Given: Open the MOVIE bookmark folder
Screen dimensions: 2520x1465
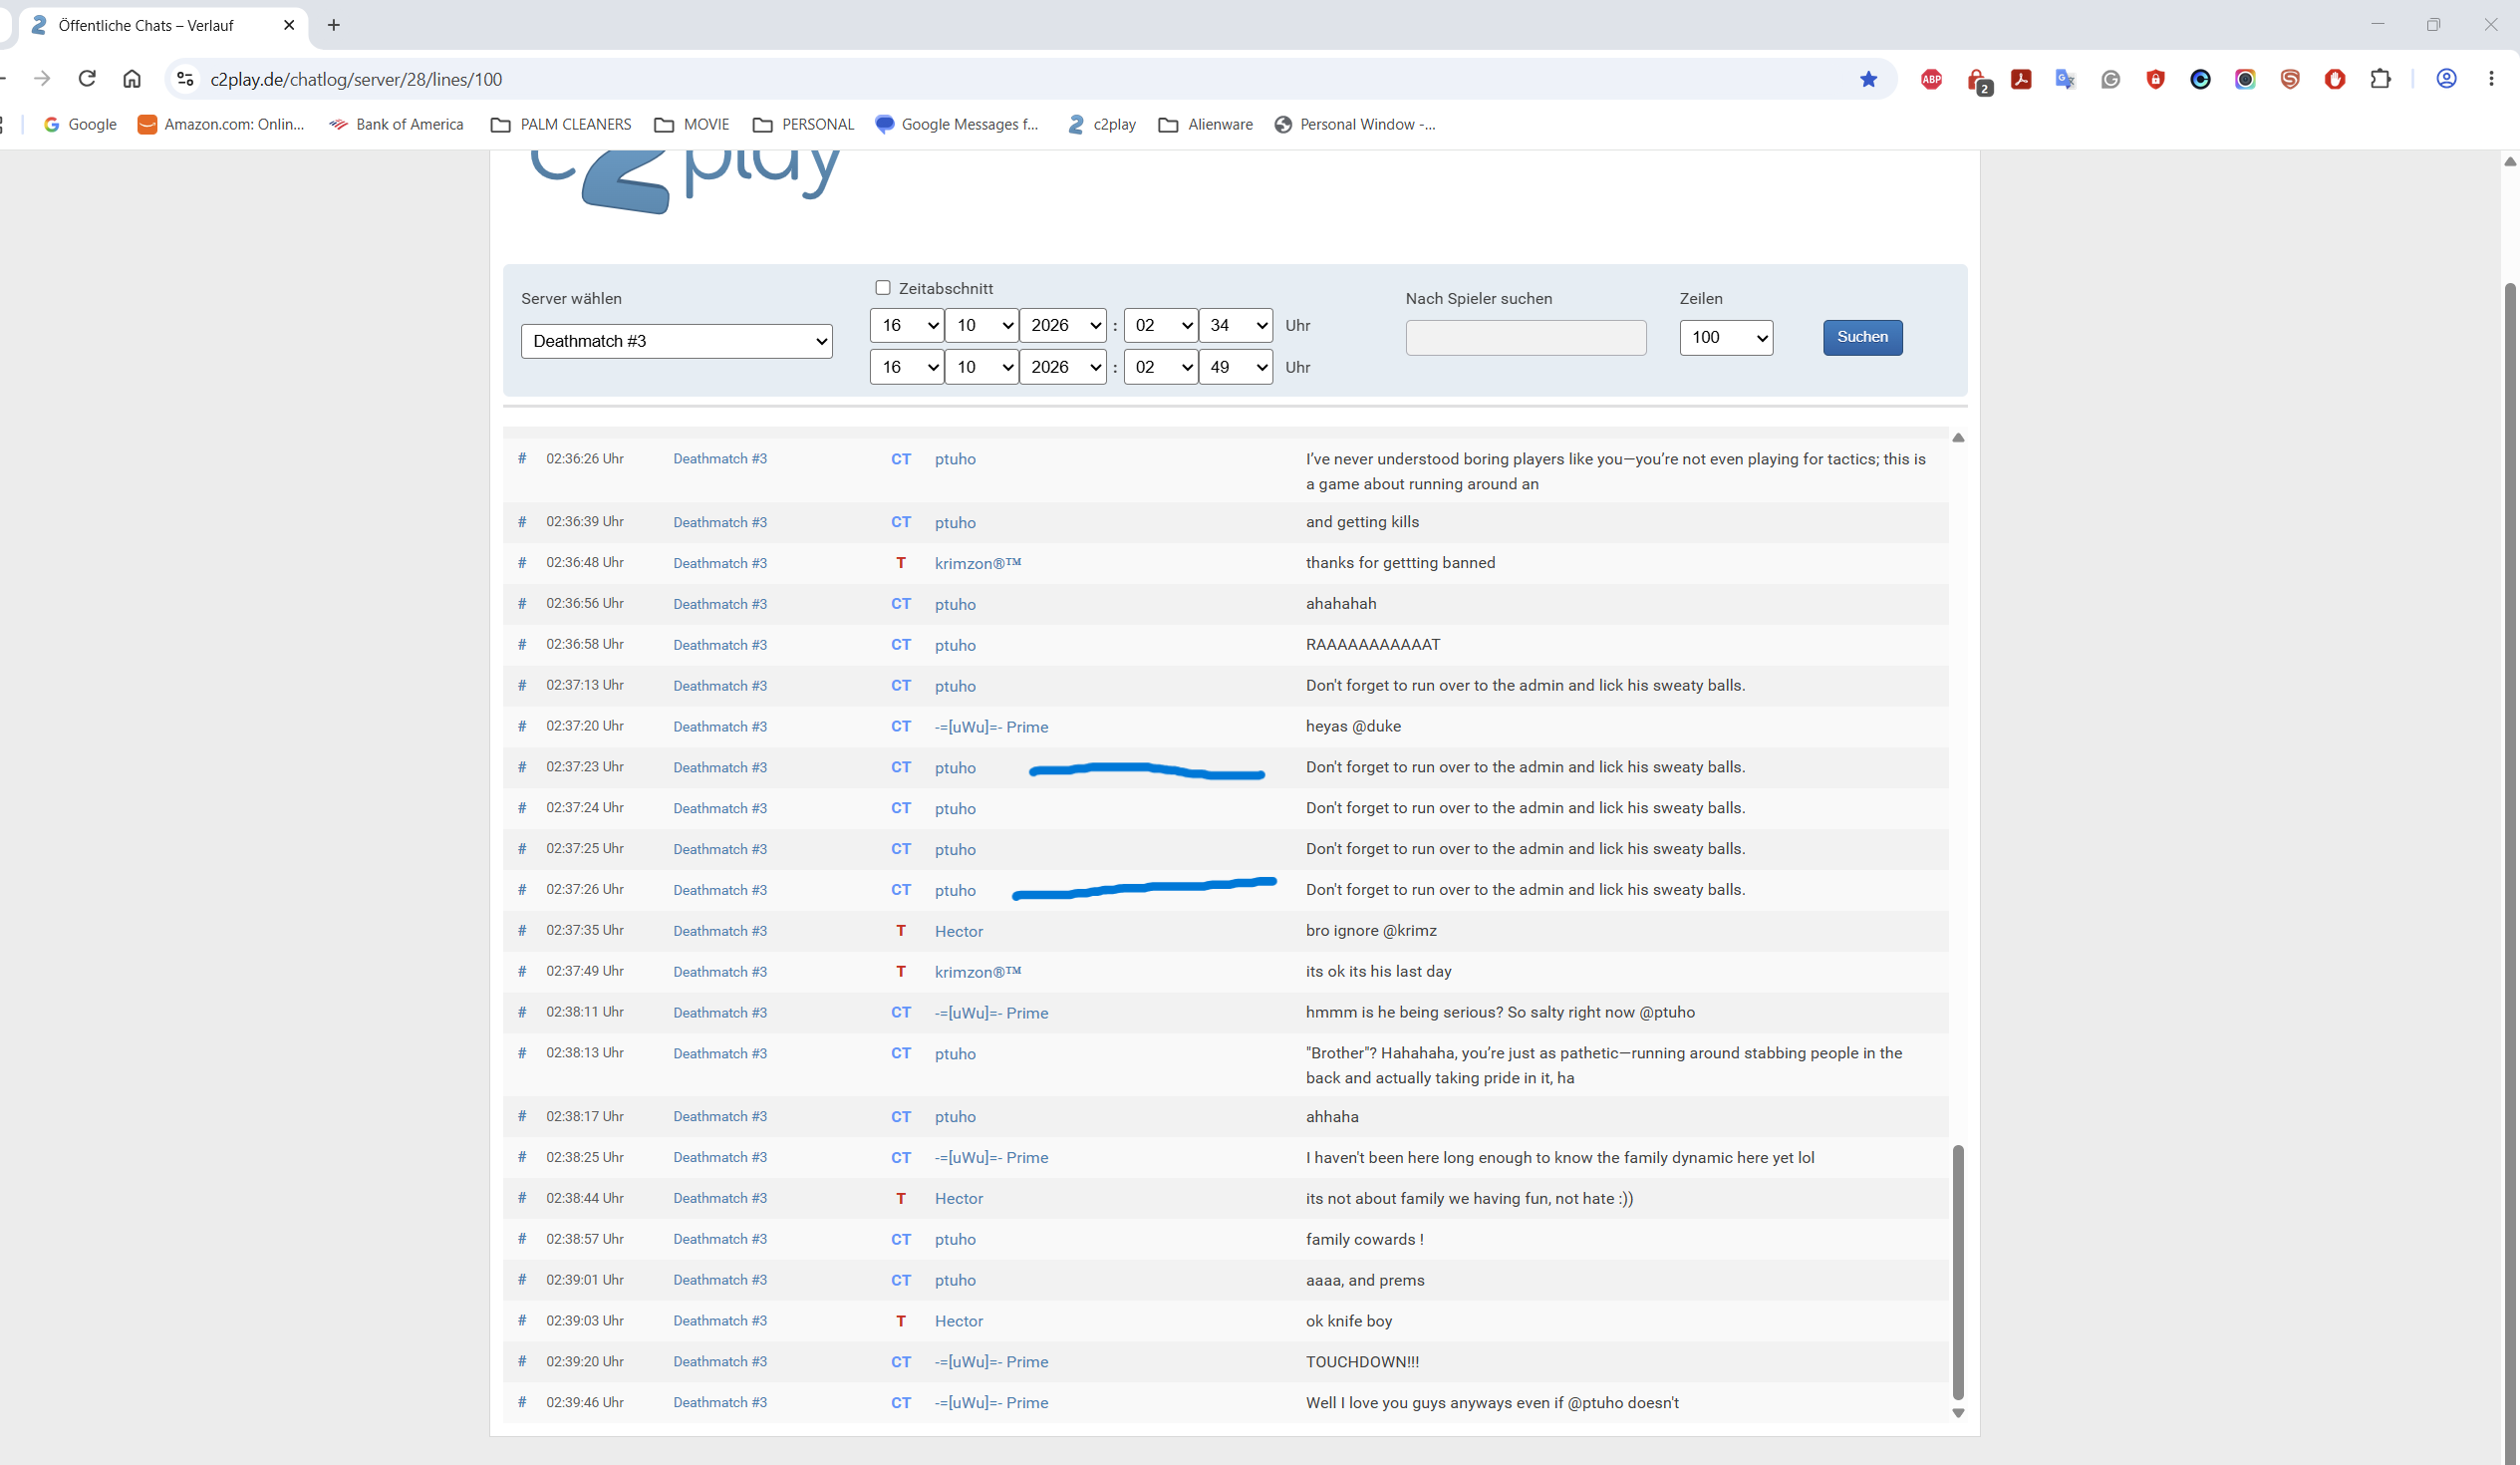Looking at the screenshot, I should coord(692,124).
